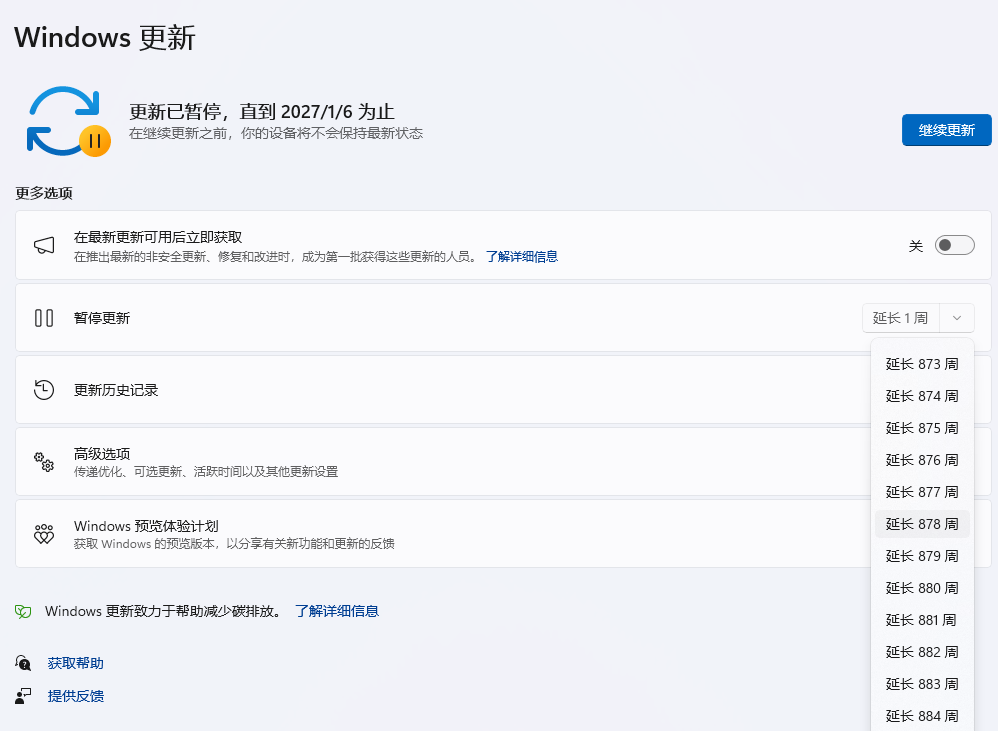Click the feedback person icon beside 提供反馈
Image resolution: width=998 pixels, height=731 pixels.
23,696
